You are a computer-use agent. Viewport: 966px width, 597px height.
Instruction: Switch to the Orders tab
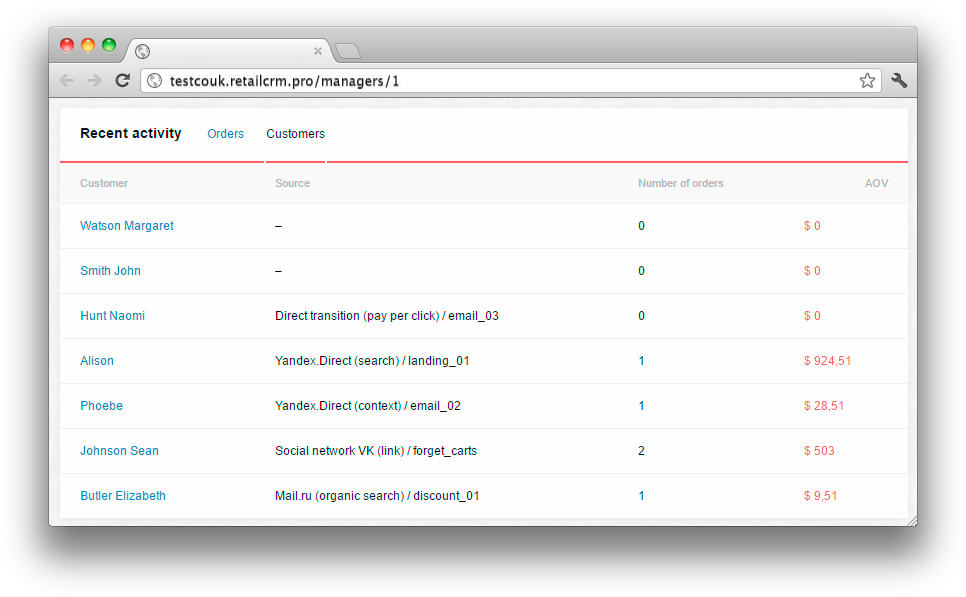click(225, 134)
